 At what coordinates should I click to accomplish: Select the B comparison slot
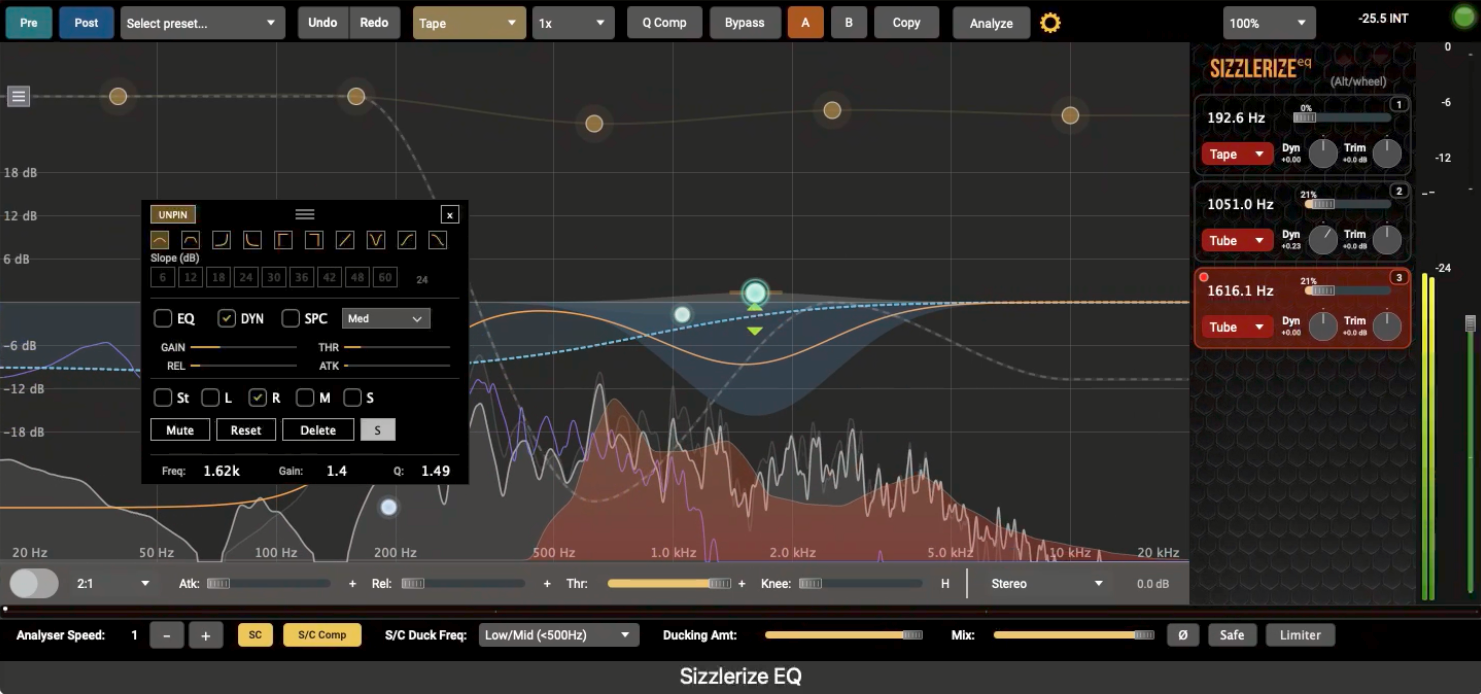849,23
